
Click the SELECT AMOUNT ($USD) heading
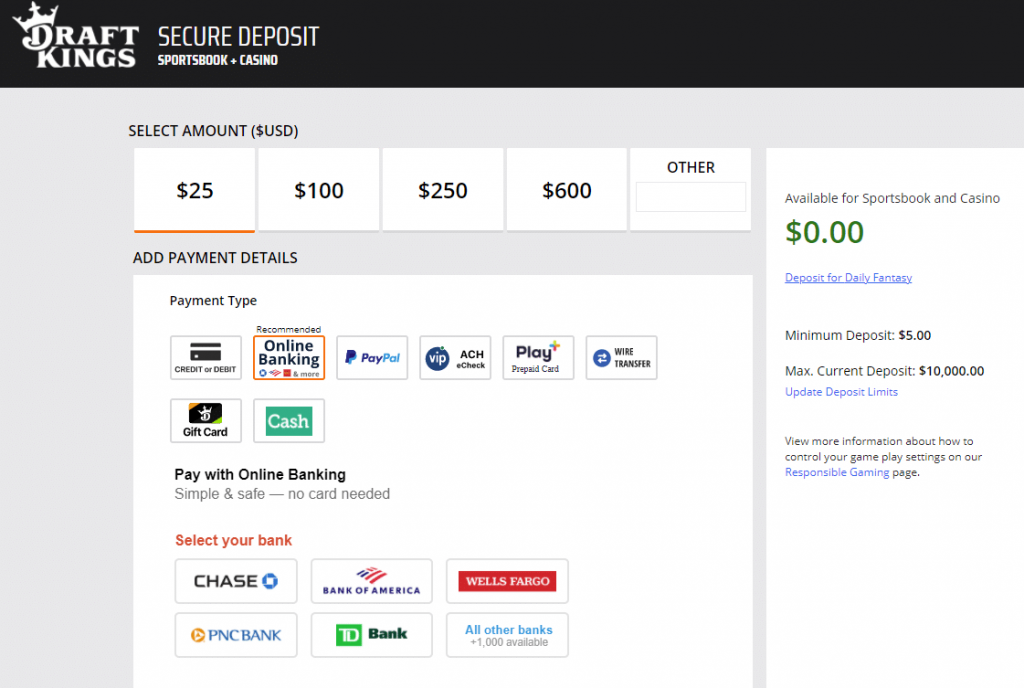[214, 131]
